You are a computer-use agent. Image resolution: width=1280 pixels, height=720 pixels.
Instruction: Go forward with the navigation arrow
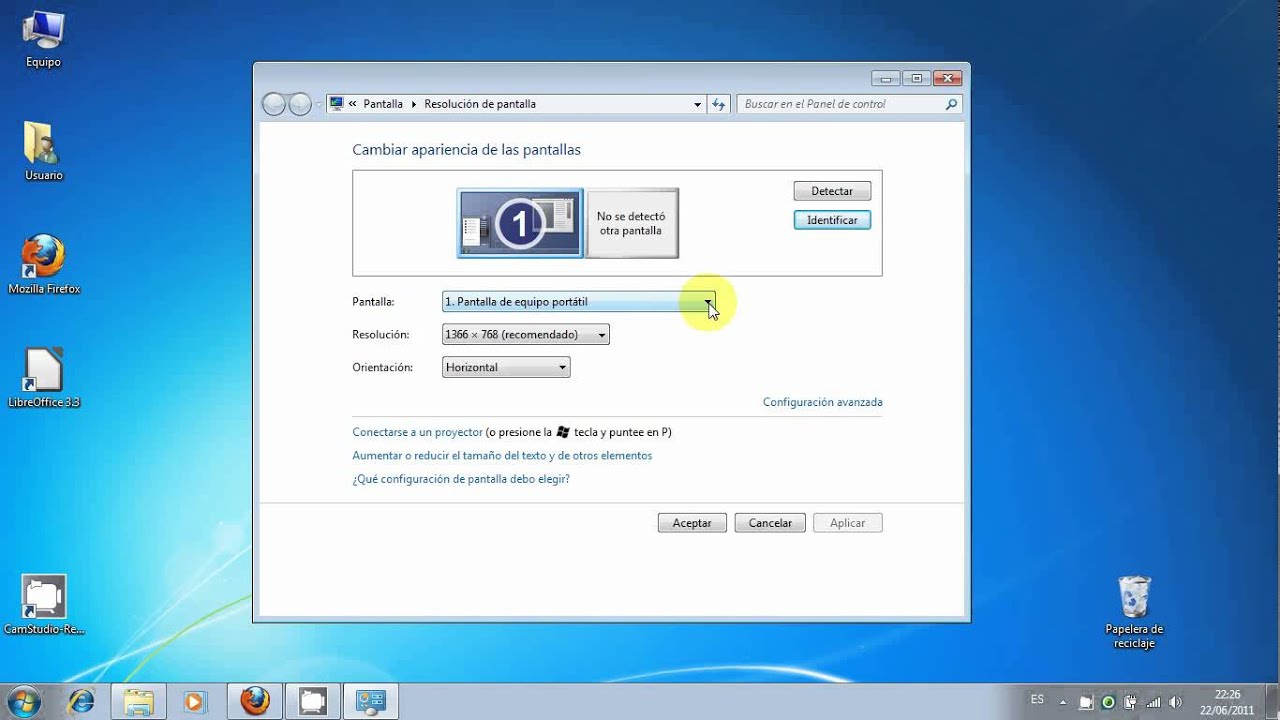(300, 104)
